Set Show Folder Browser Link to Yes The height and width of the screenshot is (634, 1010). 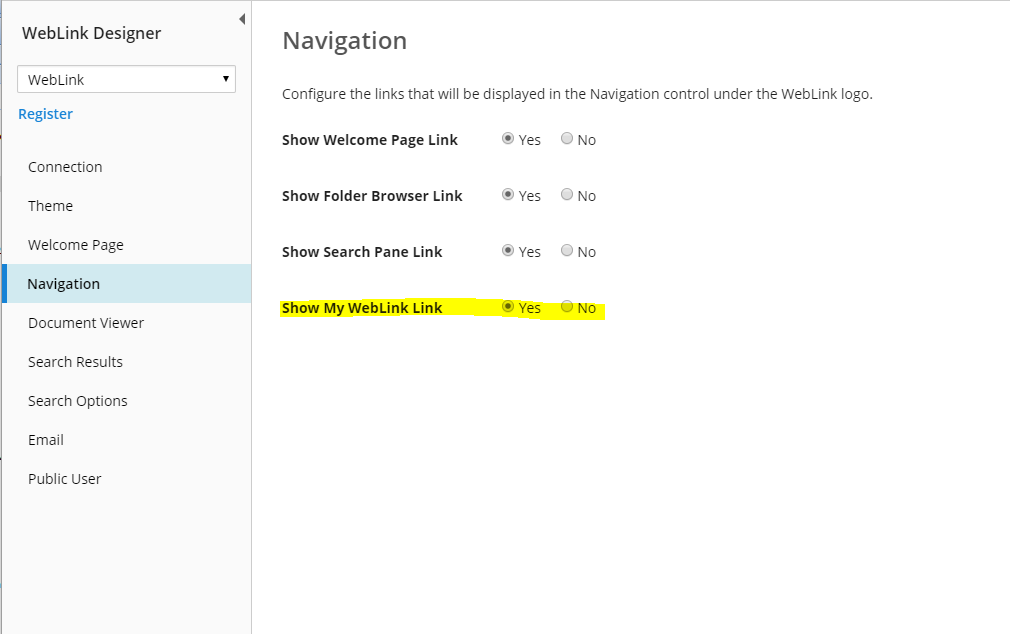[x=508, y=195]
